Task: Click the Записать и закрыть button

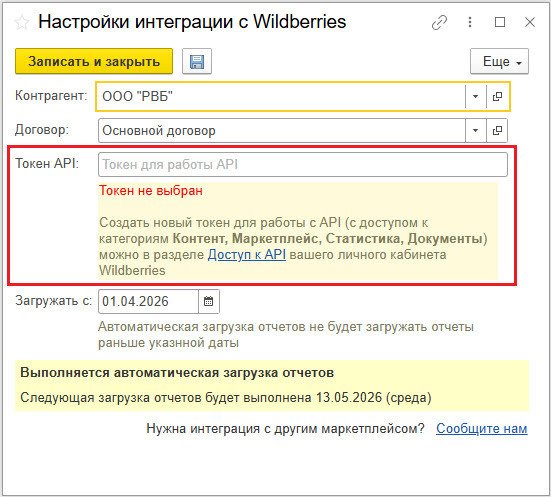Action: pos(94,62)
